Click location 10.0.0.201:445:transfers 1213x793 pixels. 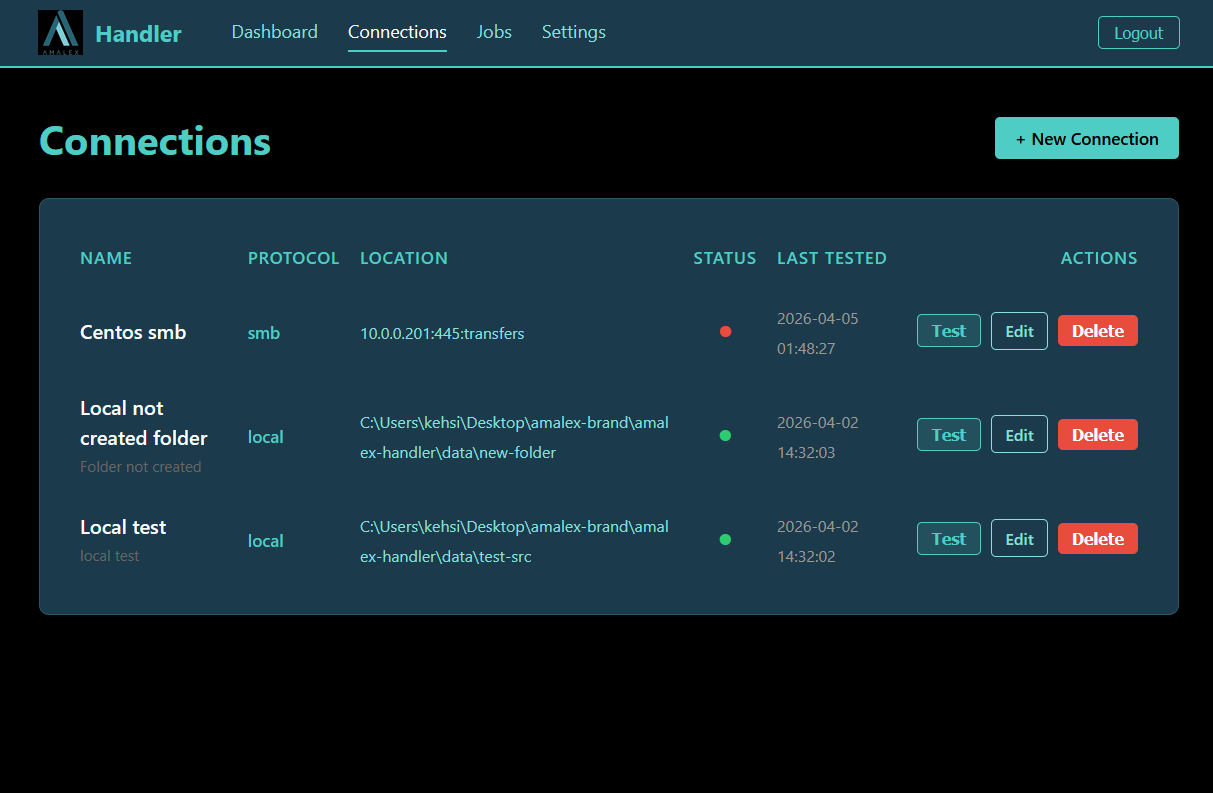click(442, 333)
